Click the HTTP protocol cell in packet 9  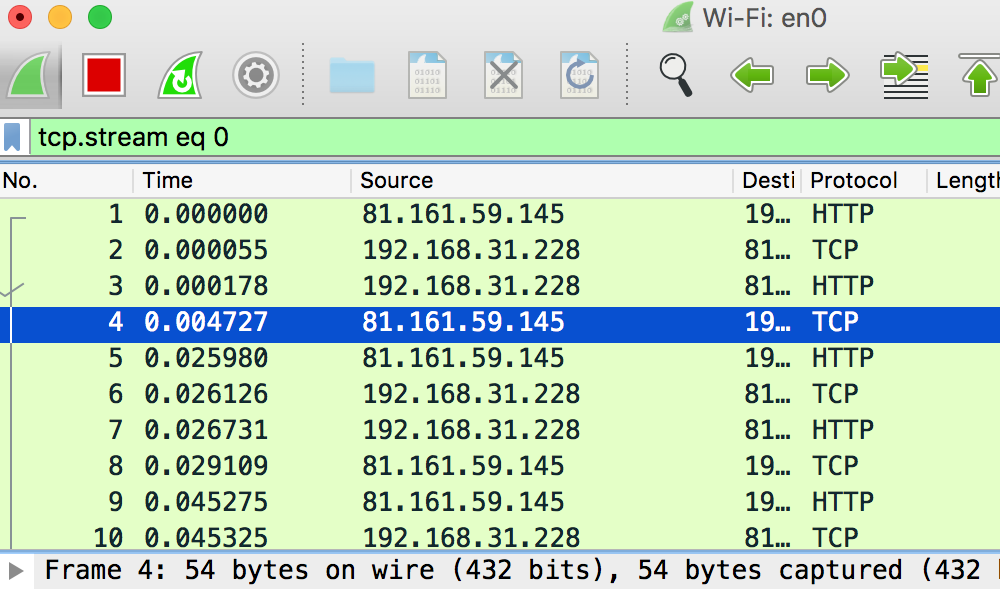pos(842,502)
